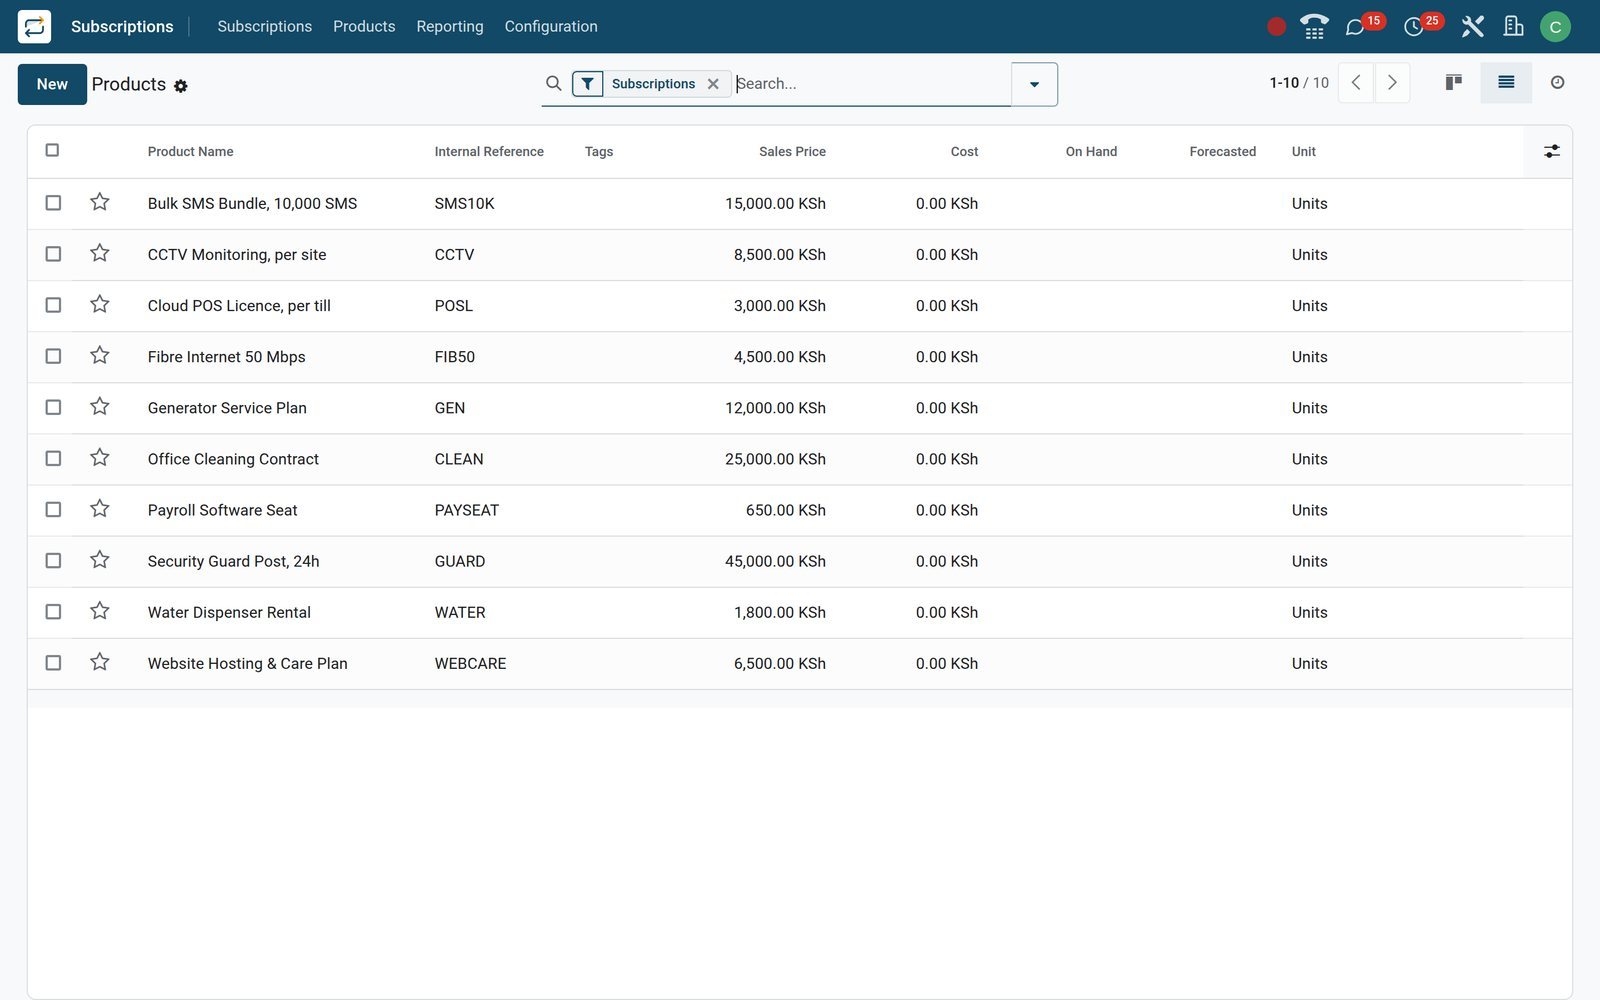The image size is (1600, 1000).
Task: Open the Products top menu
Action: coord(364,26)
